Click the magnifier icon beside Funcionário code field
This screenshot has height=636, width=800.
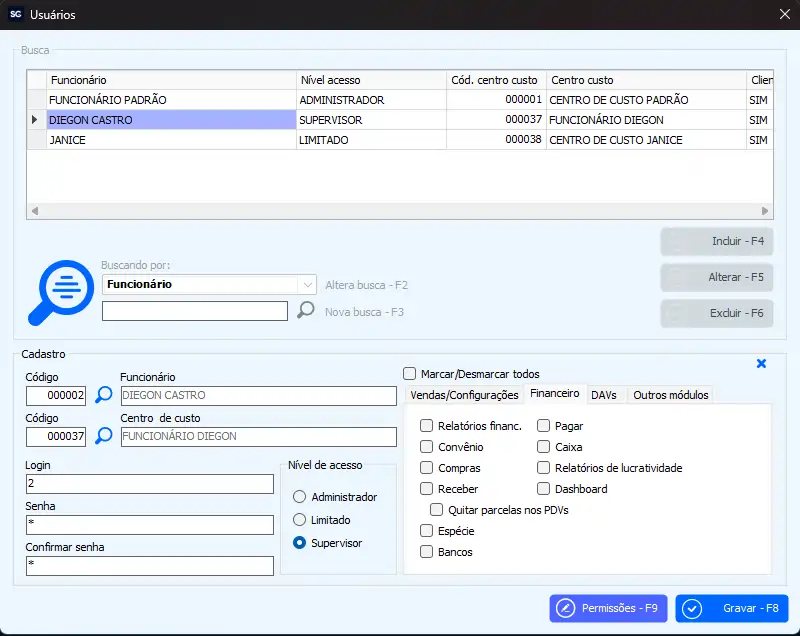(104, 396)
